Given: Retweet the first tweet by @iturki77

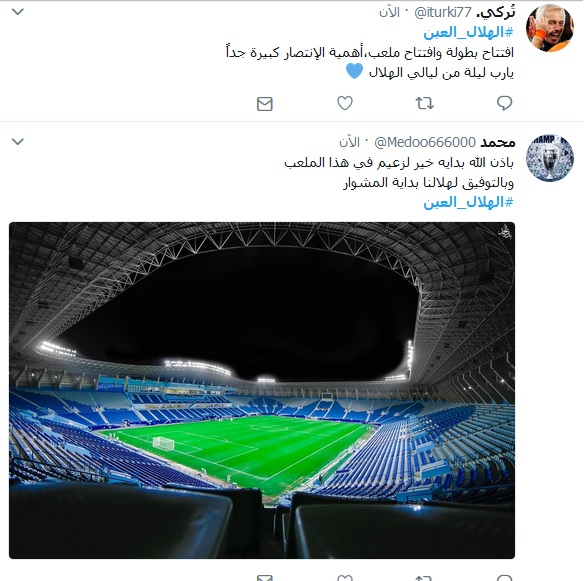Looking at the screenshot, I should pyautogui.click(x=425, y=103).
